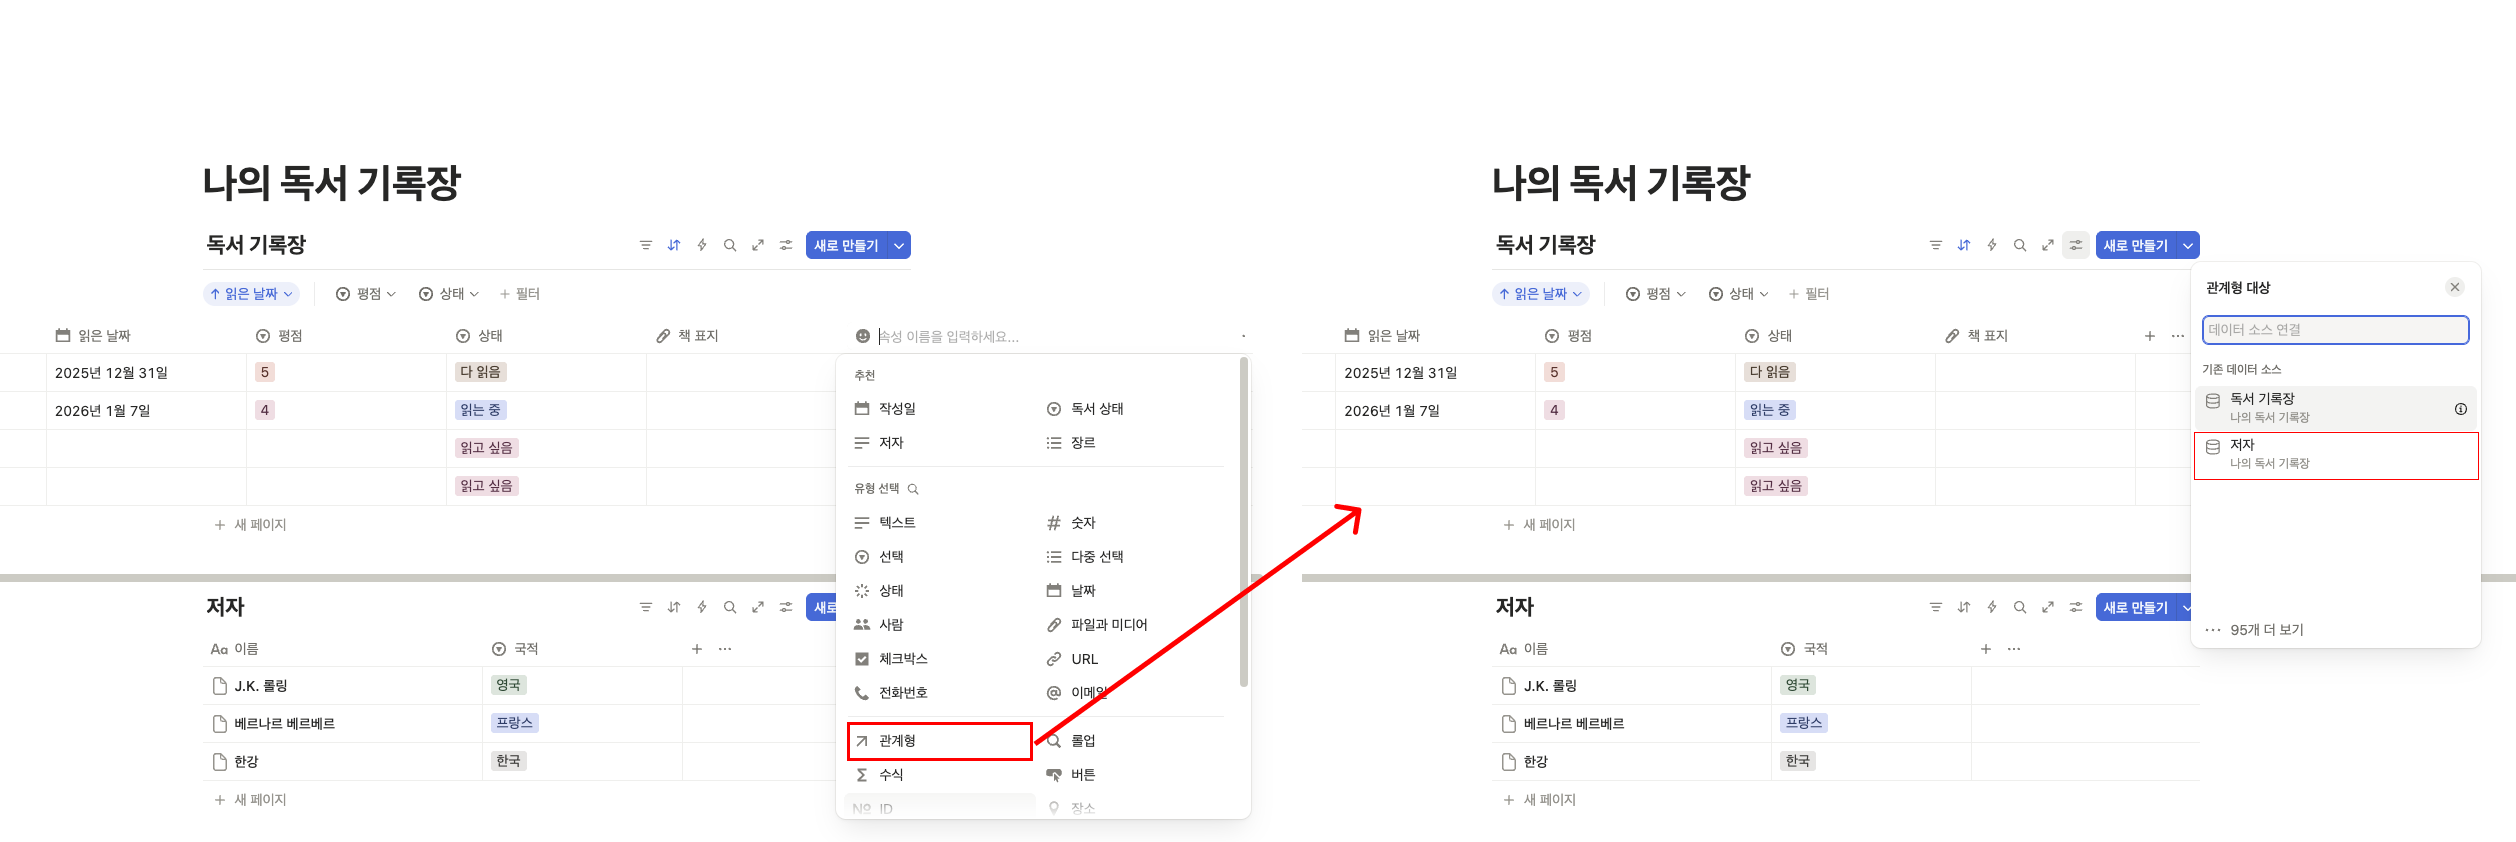Choose 저자 data source in 관계형 대상 list
This screenshot has width=2516, height=842.
click(2336, 454)
